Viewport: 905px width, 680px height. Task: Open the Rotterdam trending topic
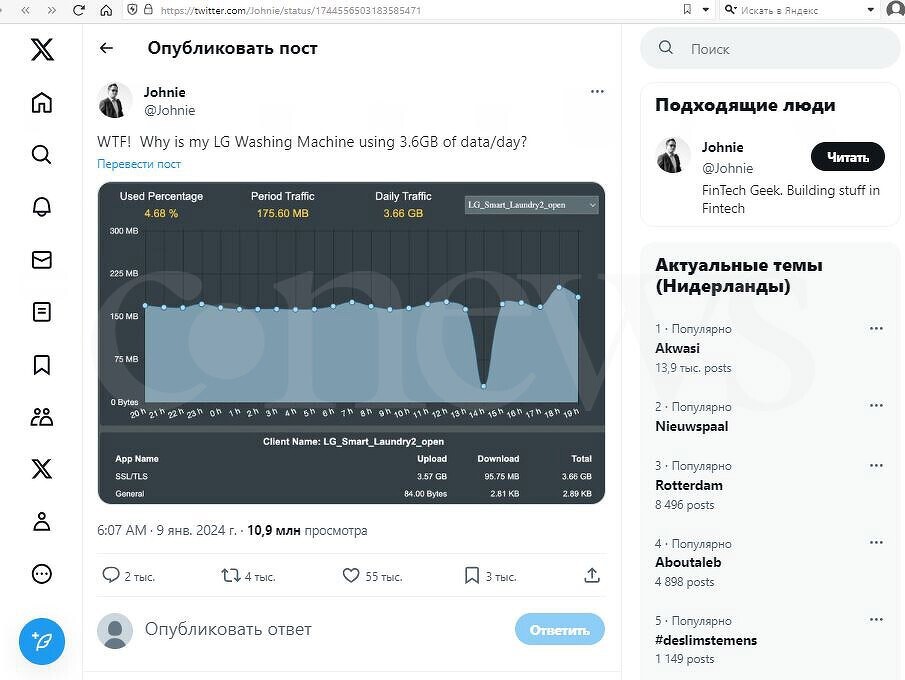click(689, 485)
